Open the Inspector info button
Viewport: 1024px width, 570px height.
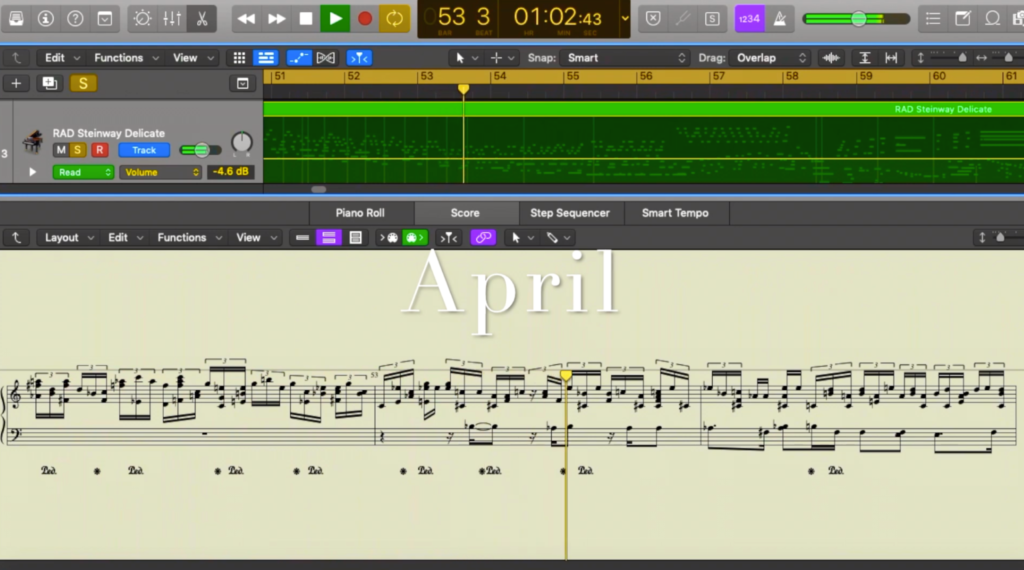point(46,18)
